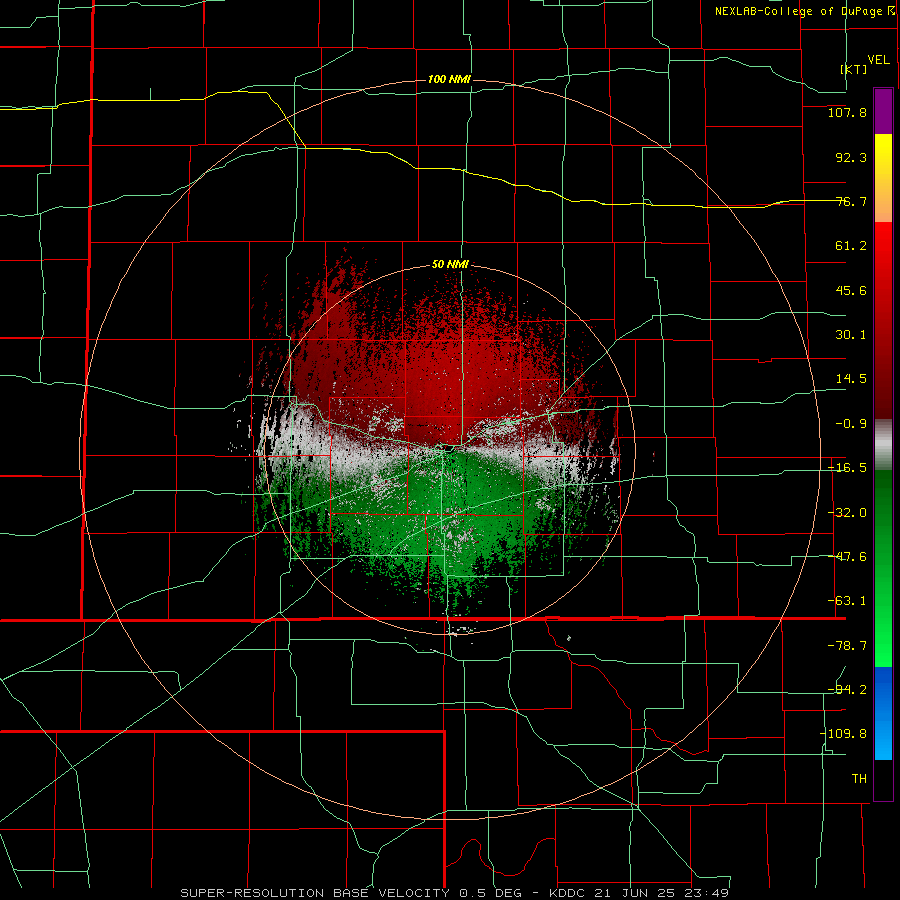Click the -47.6 legend value
This screenshot has height=900, width=900.
click(x=847, y=557)
